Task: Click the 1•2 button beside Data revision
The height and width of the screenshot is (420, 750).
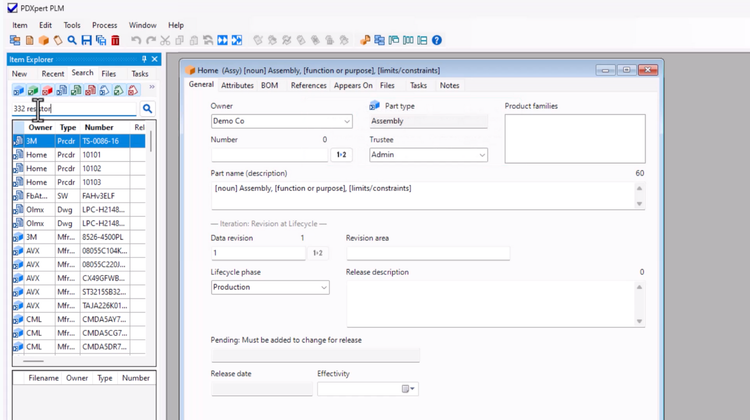Action: pos(319,253)
